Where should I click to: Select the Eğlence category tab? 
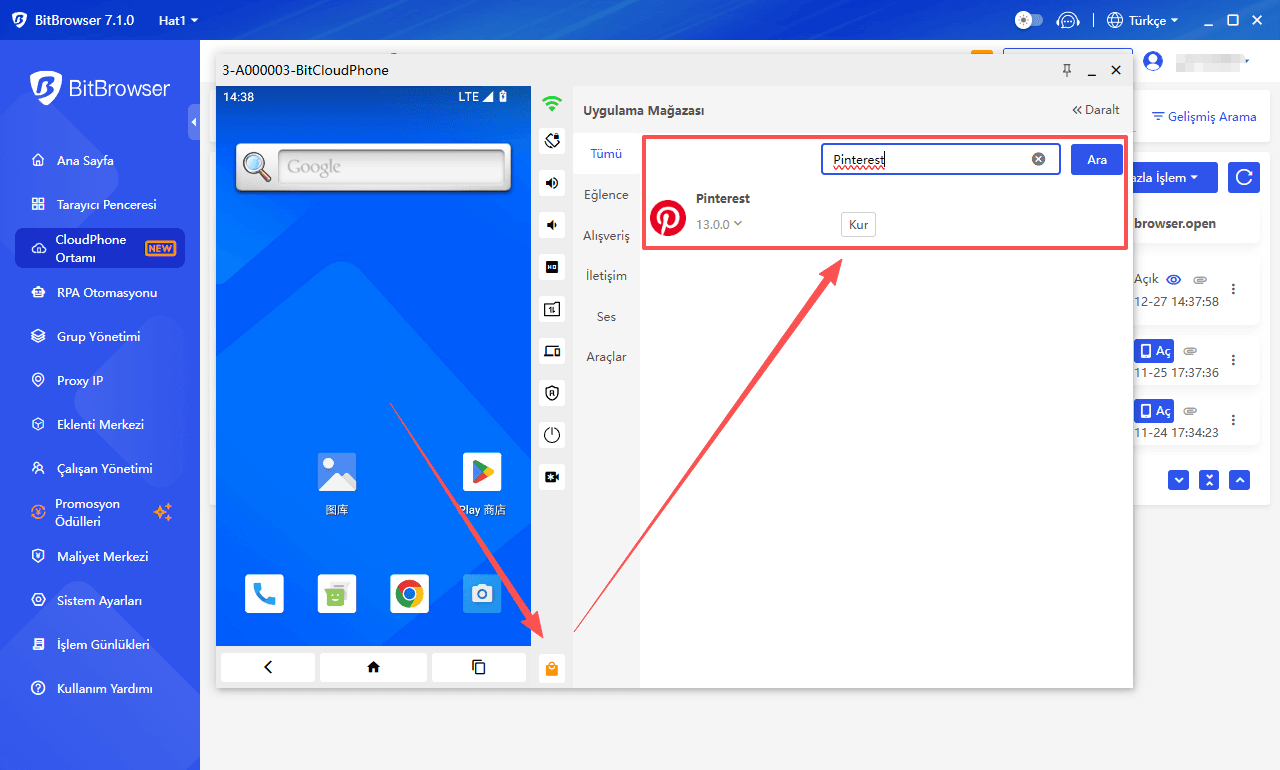click(606, 195)
